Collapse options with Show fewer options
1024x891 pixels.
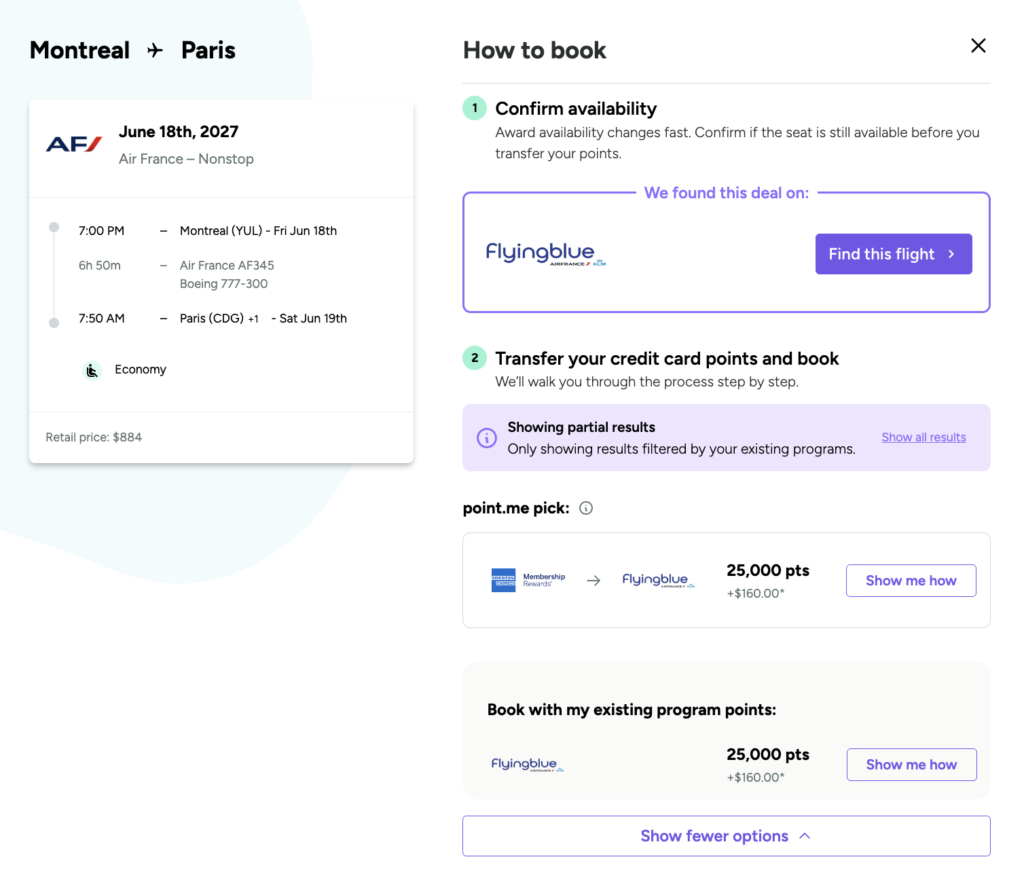(x=726, y=836)
